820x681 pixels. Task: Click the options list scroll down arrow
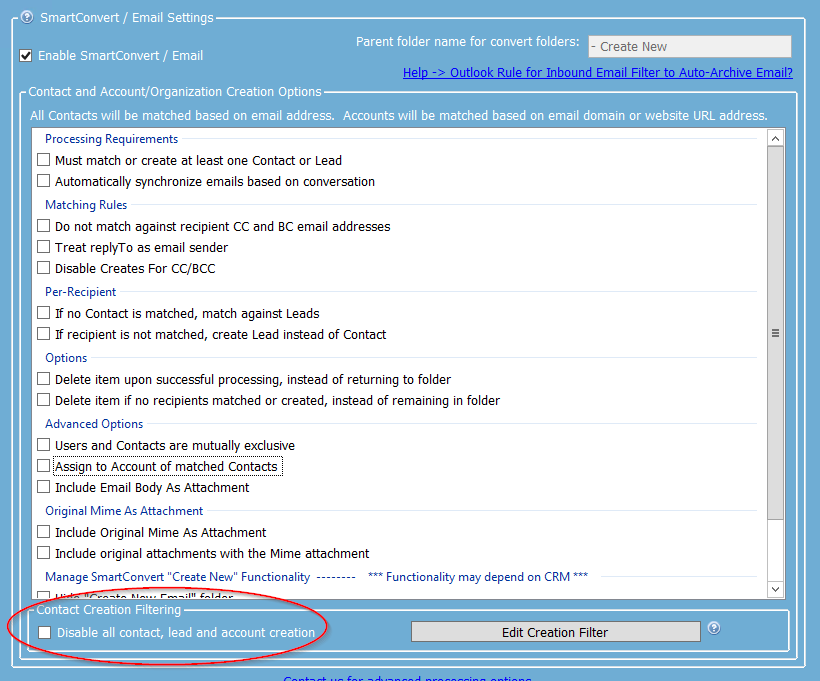[x=775, y=589]
